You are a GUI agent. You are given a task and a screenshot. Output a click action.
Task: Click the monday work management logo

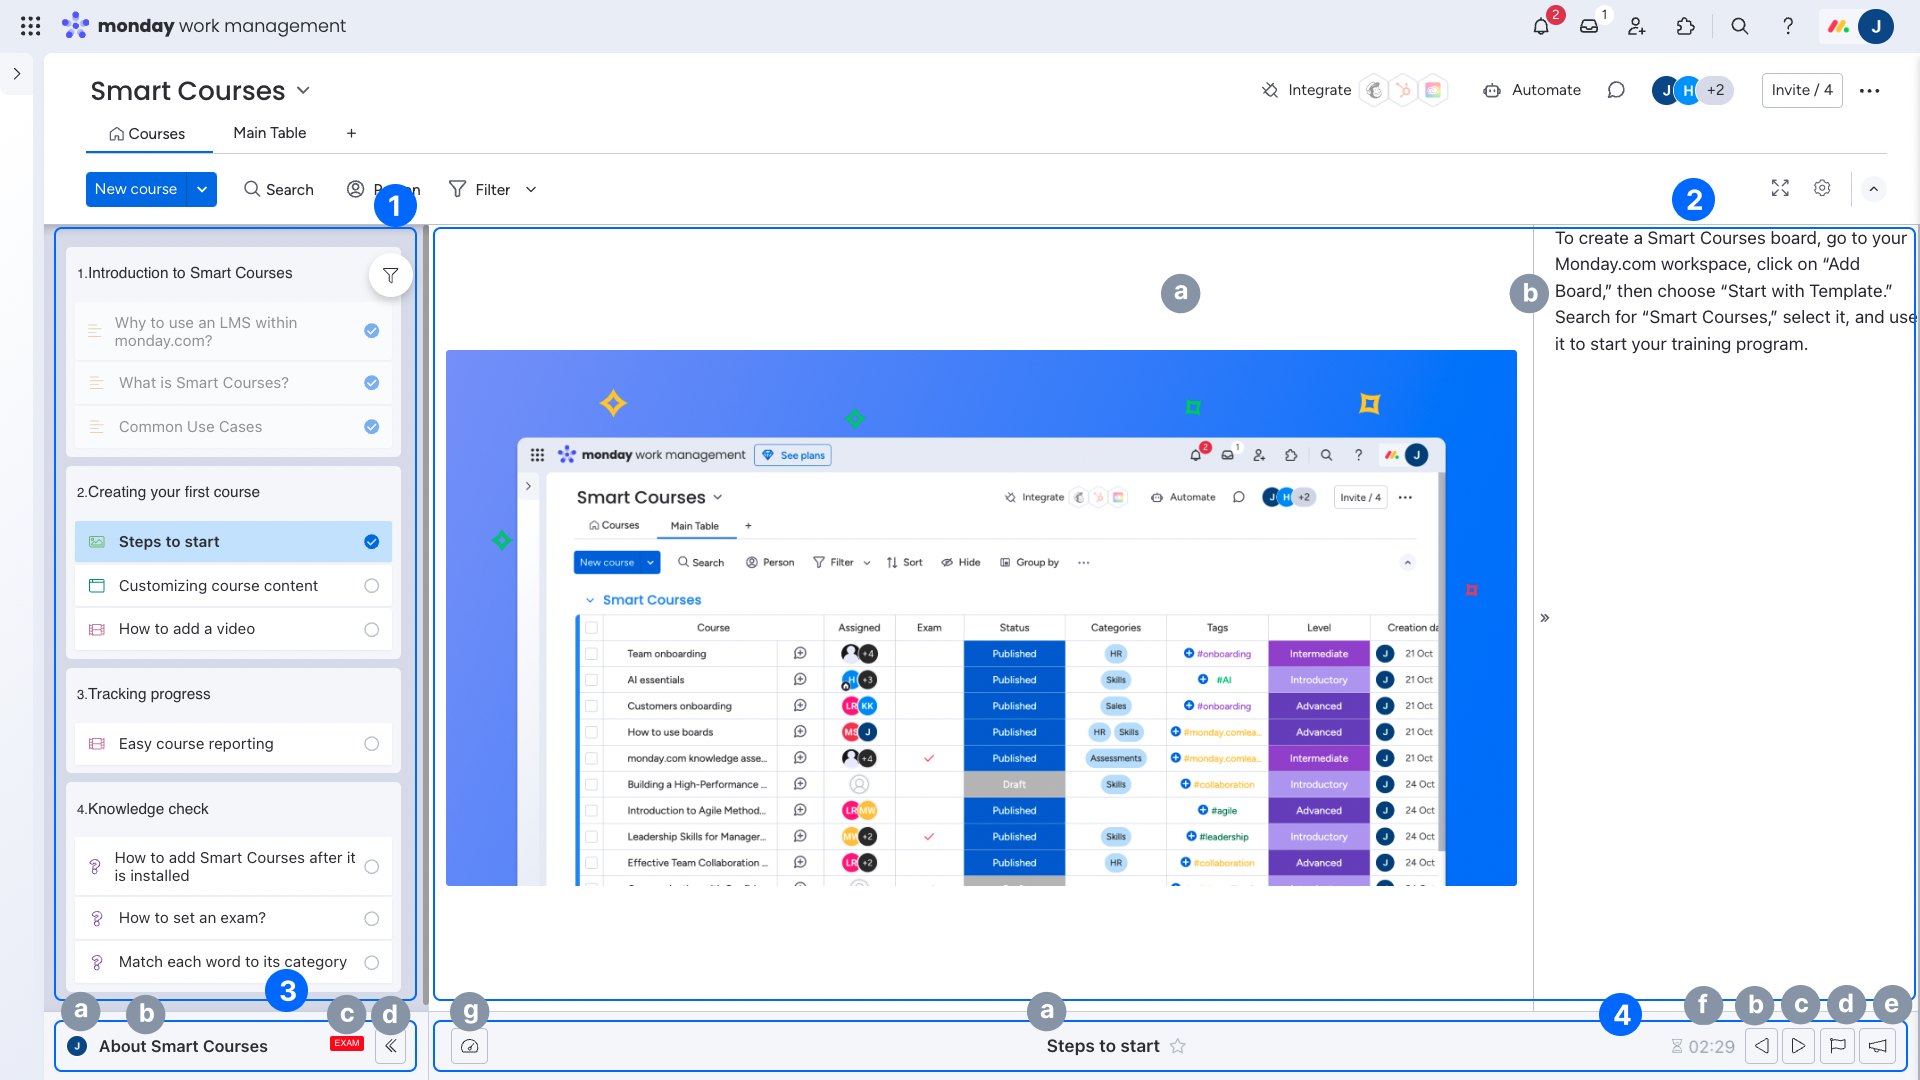click(203, 26)
